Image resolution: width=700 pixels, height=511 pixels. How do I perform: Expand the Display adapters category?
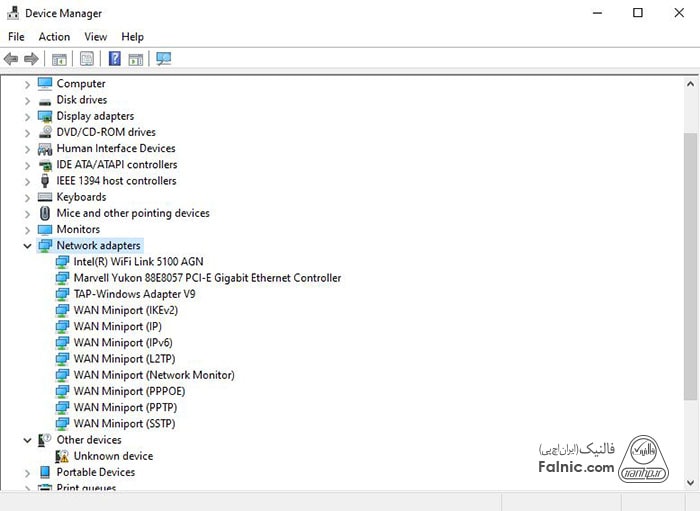27,116
